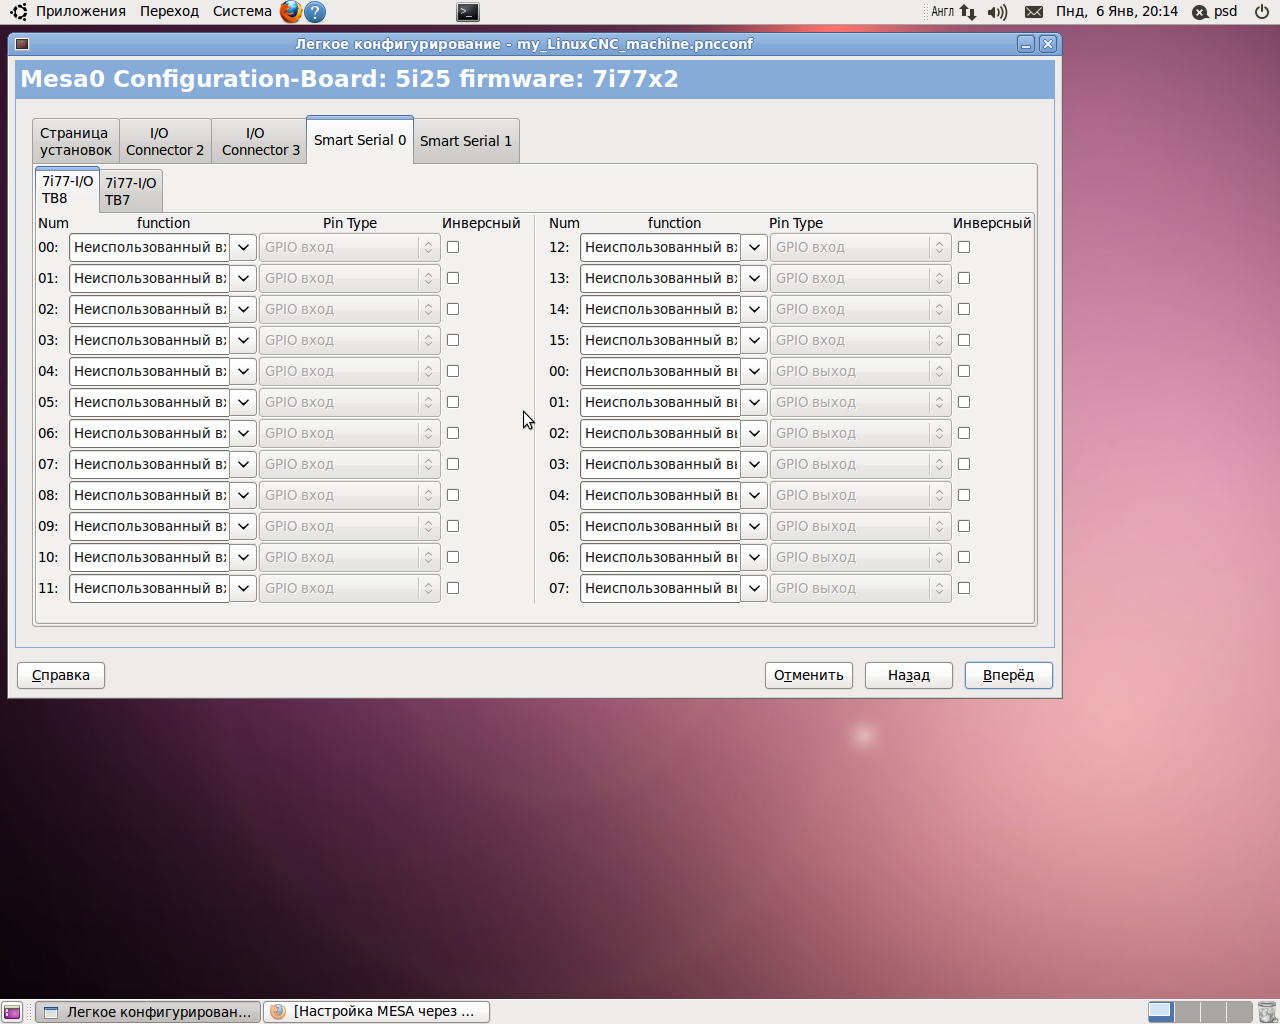Go back with the Назад button
This screenshot has height=1024, width=1280.
click(909, 675)
